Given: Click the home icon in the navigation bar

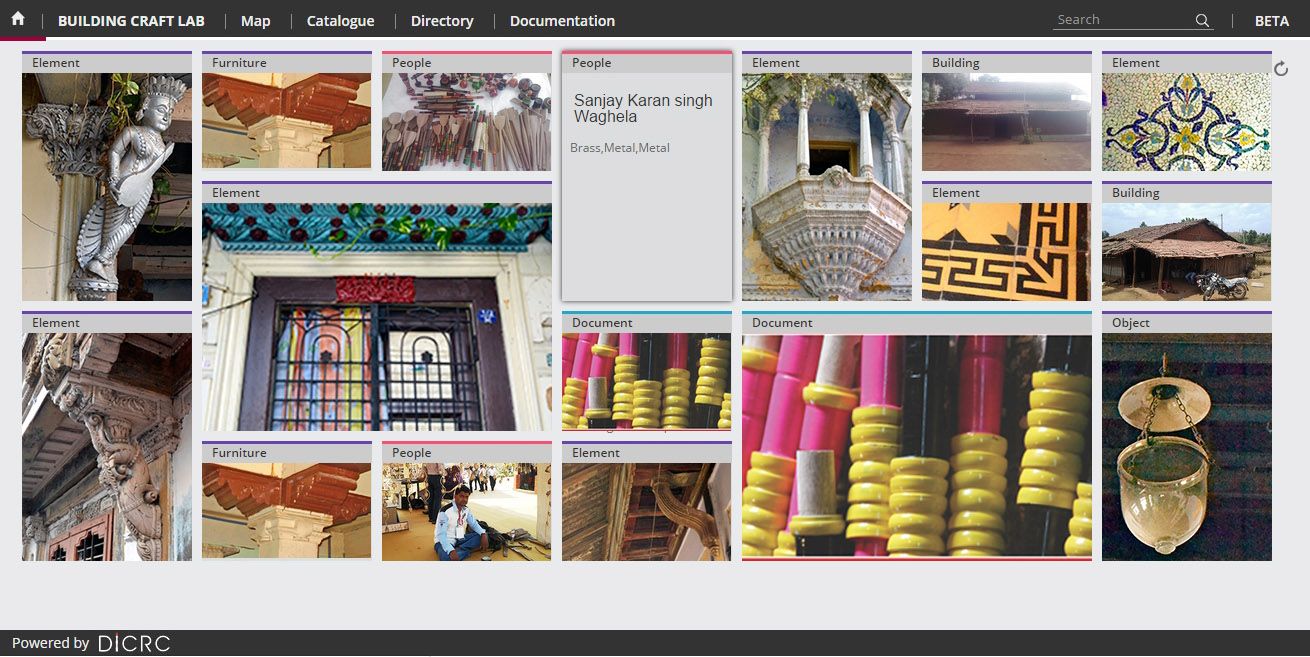Looking at the screenshot, I should point(18,18).
